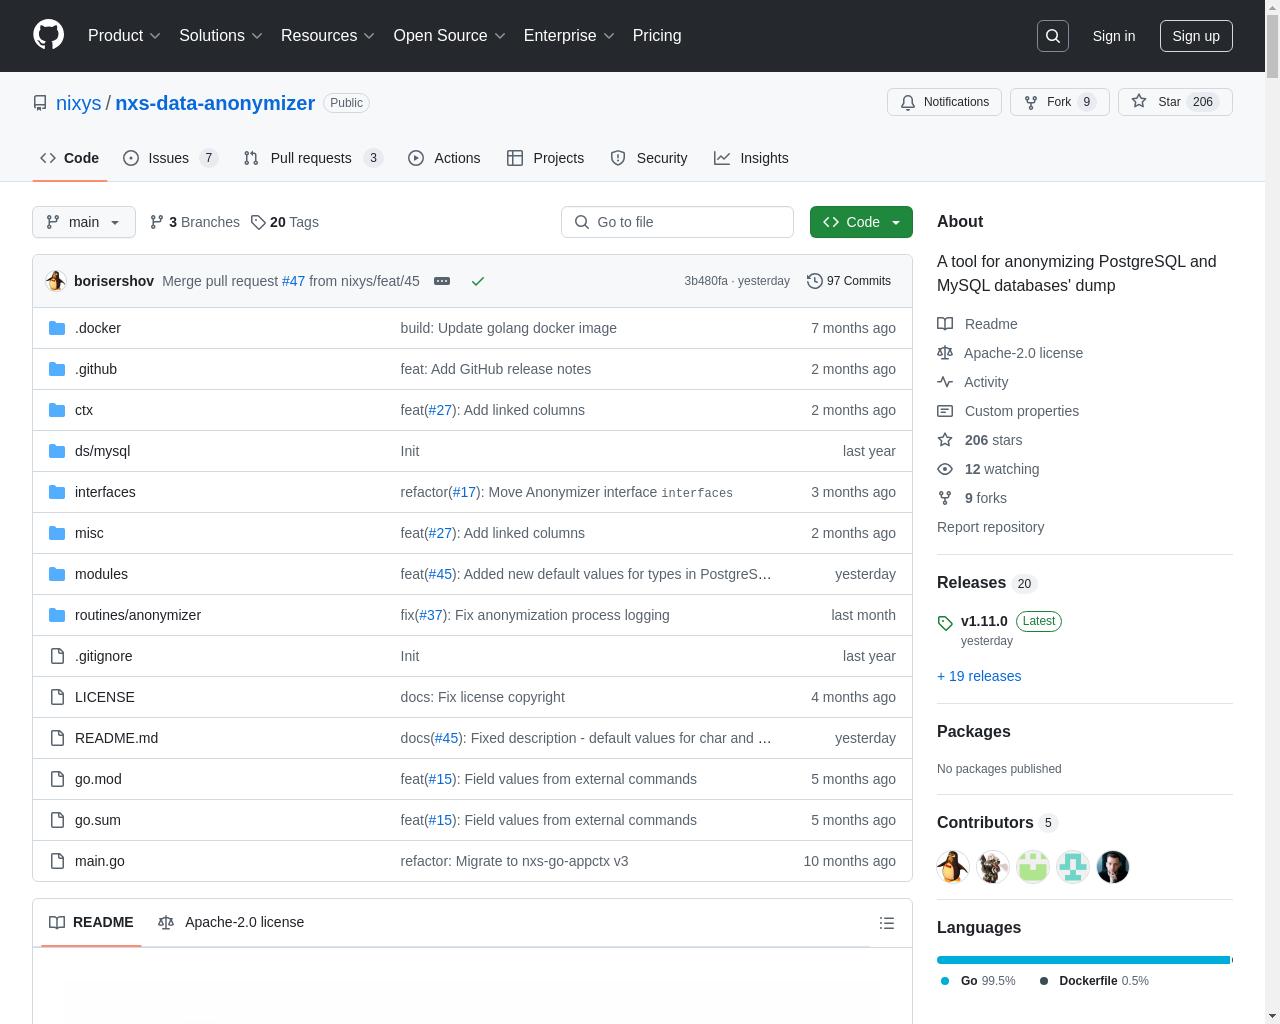Expand the green Code dropdown button
The height and width of the screenshot is (1024, 1280).
coord(861,222)
